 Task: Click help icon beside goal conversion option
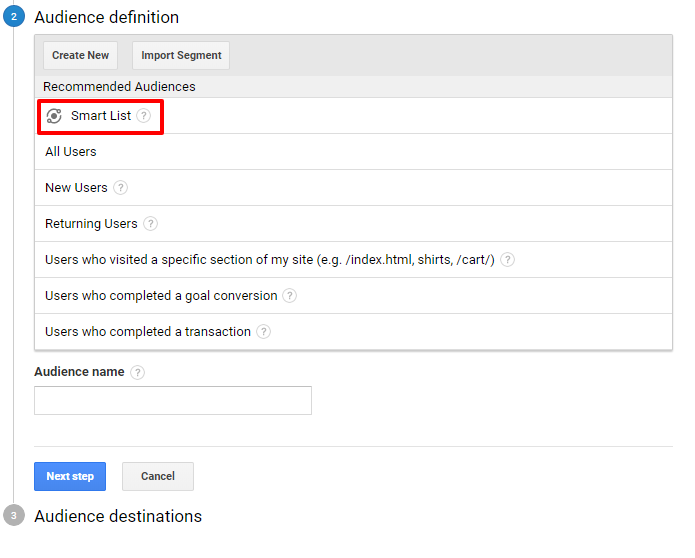pos(289,296)
